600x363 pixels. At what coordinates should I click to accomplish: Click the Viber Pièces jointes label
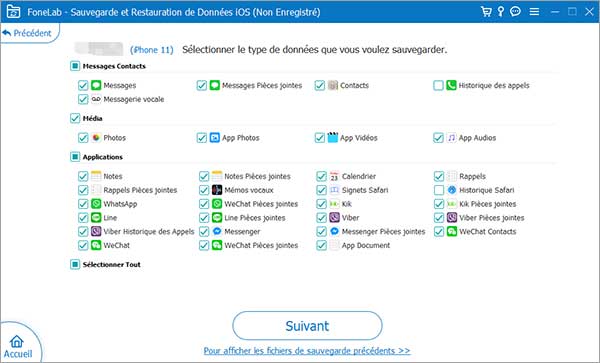point(492,218)
